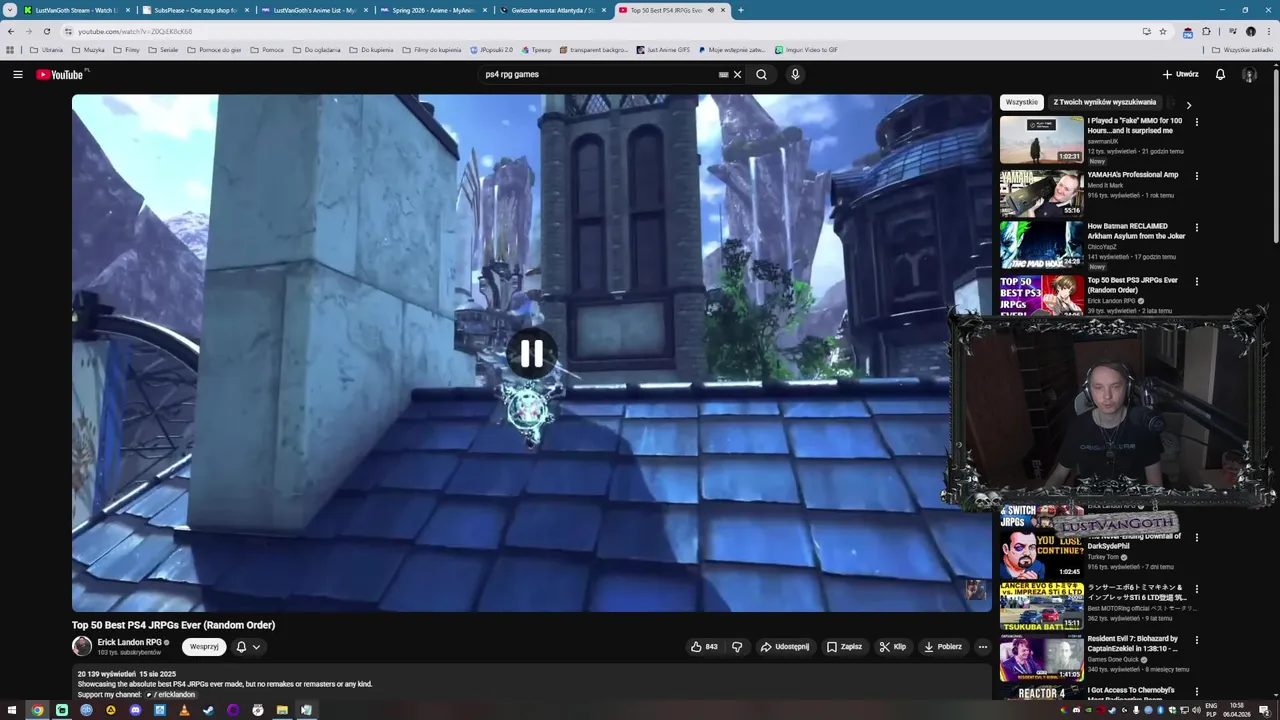Switch to the SubsPlease browser tab
Viewport: 1280px width, 720px height.
coord(195,10)
